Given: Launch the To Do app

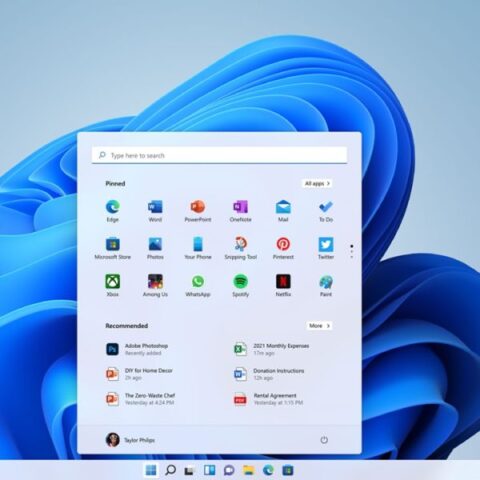Looking at the screenshot, I should pos(326,211).
